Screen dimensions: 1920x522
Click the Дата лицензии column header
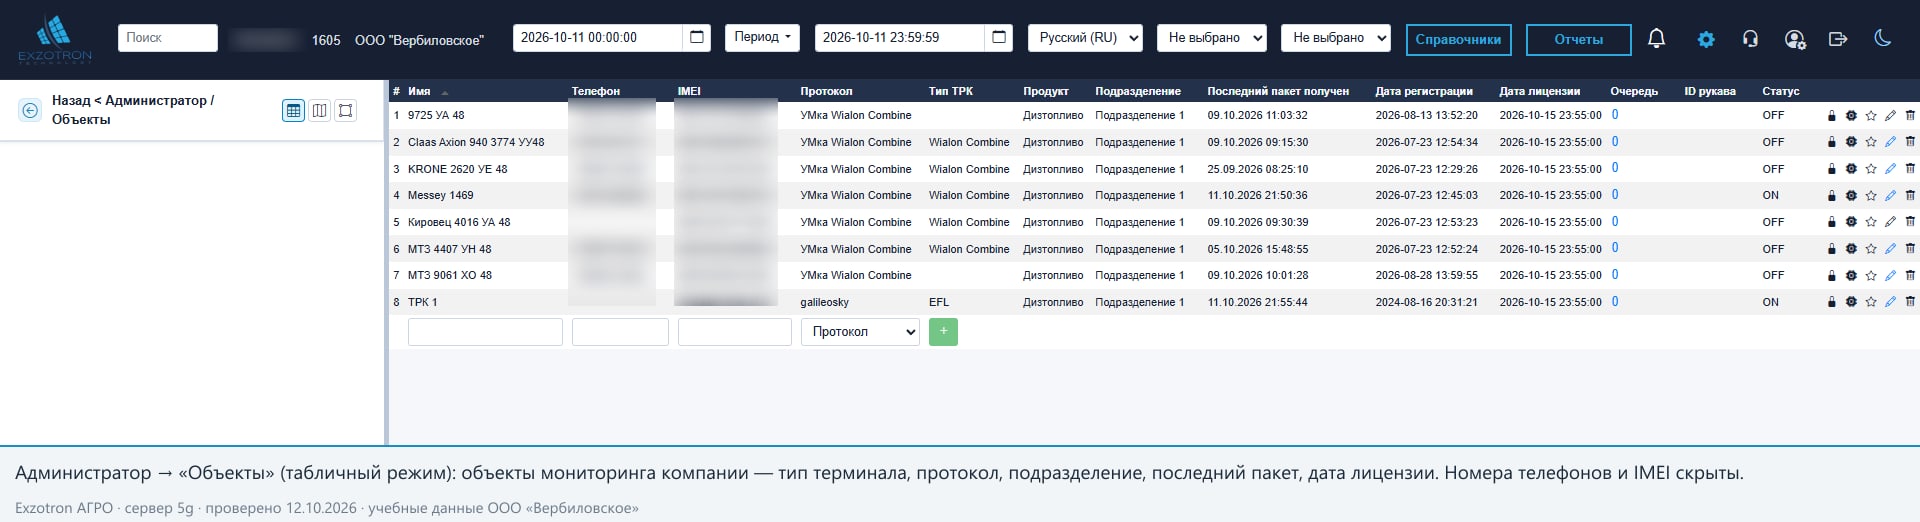pyautogui.click(x=1540, y=91)
